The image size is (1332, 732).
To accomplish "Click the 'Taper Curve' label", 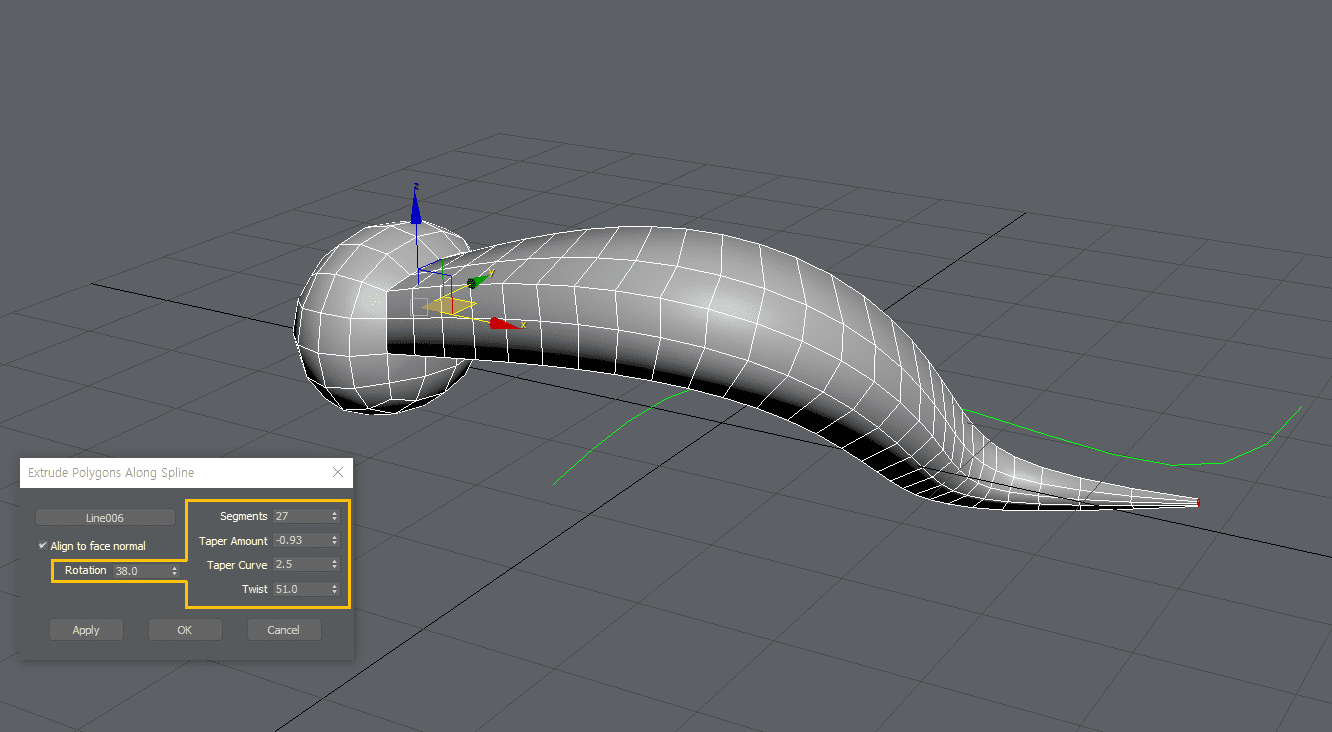I will pyautogui.click(x=237, y=565).
